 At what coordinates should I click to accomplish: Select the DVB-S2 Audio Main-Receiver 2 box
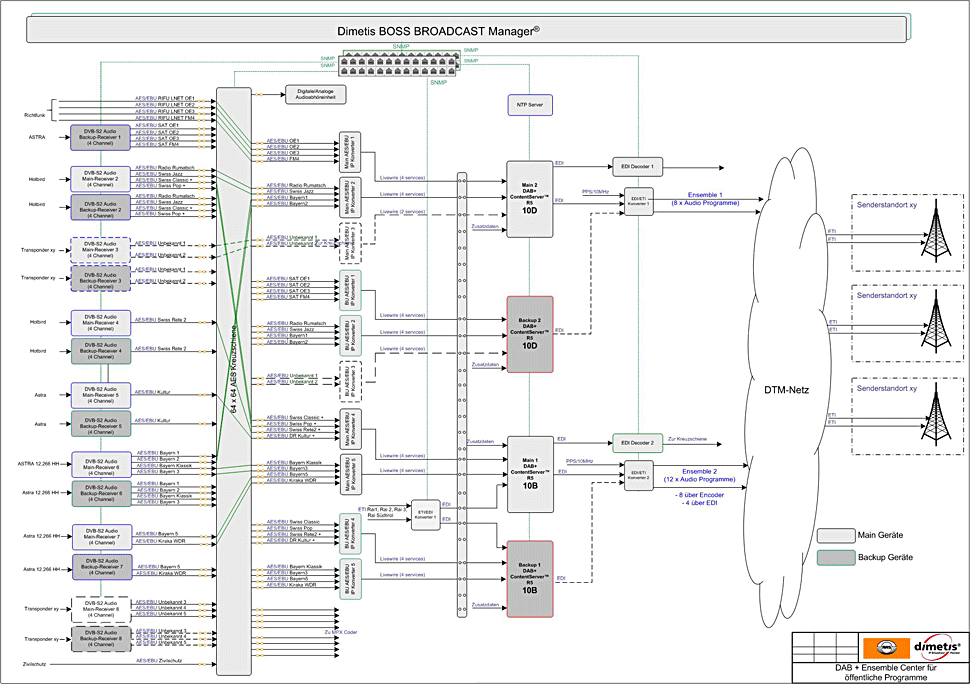coord(100,179)
